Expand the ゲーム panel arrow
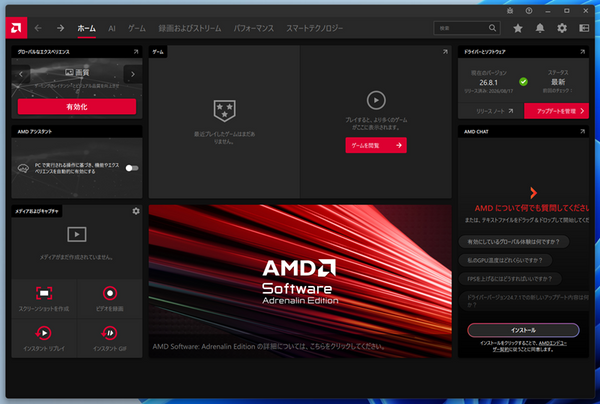This screenshot has width=600, height=404. coord(445,52)
